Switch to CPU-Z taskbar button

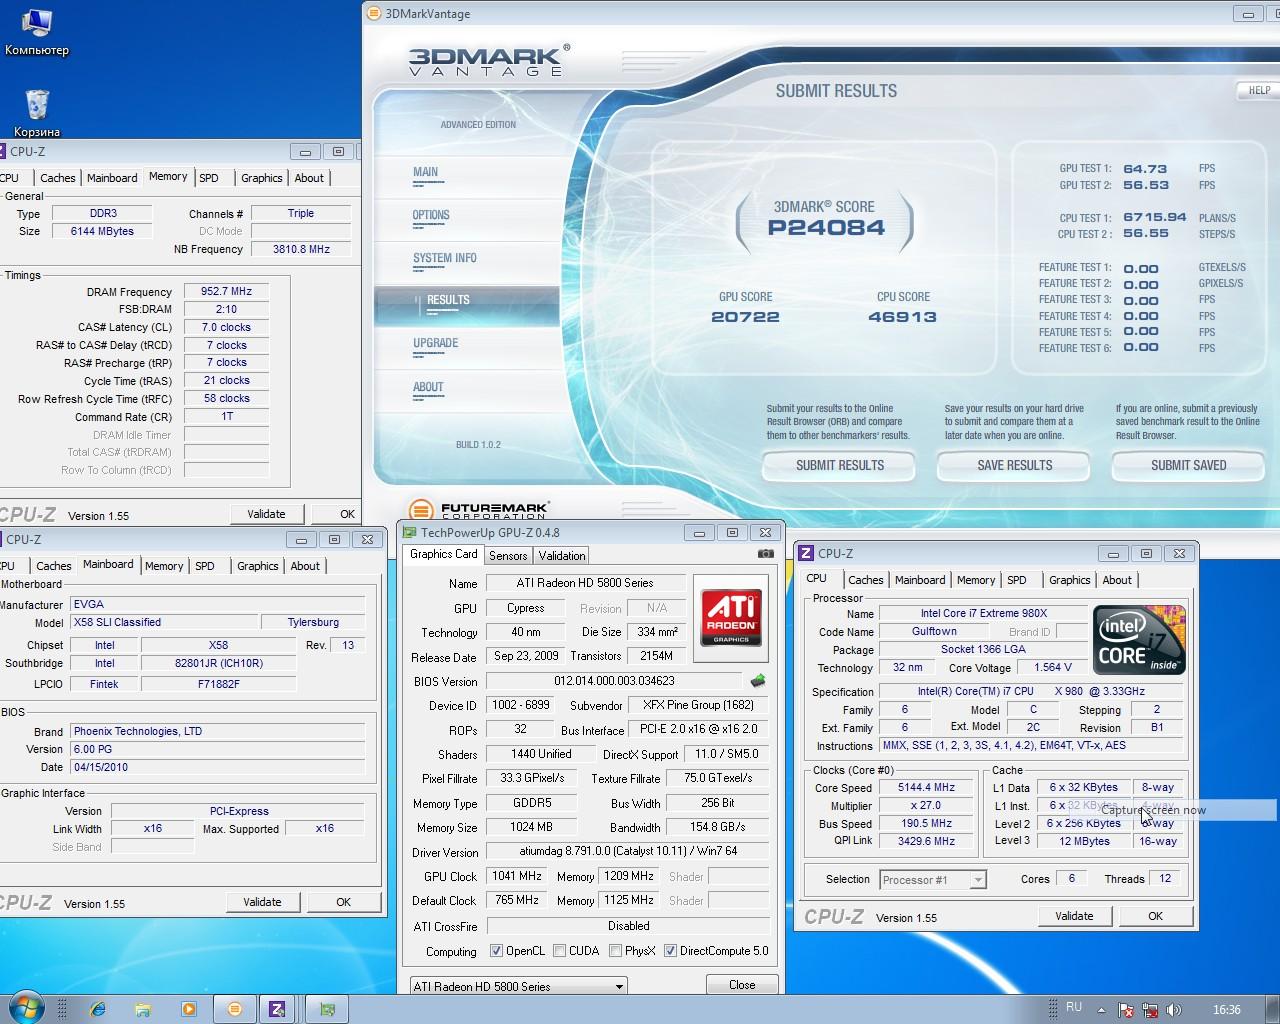tap(278, 1009)
